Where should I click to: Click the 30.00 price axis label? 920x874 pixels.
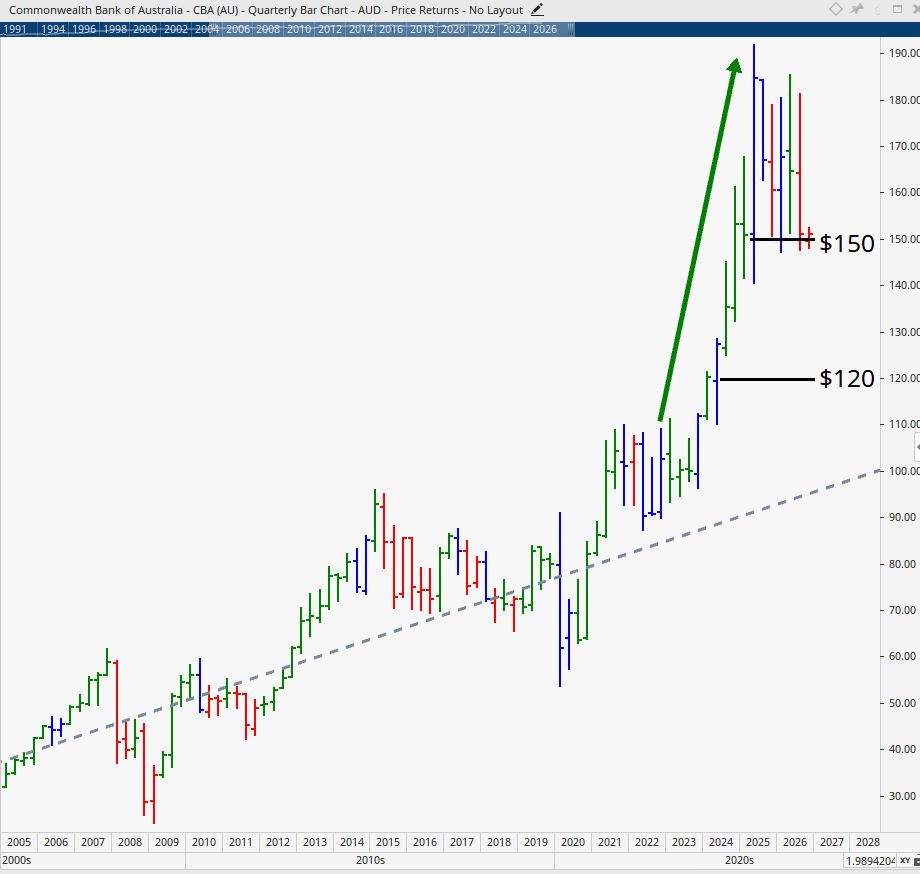(902, 796)
